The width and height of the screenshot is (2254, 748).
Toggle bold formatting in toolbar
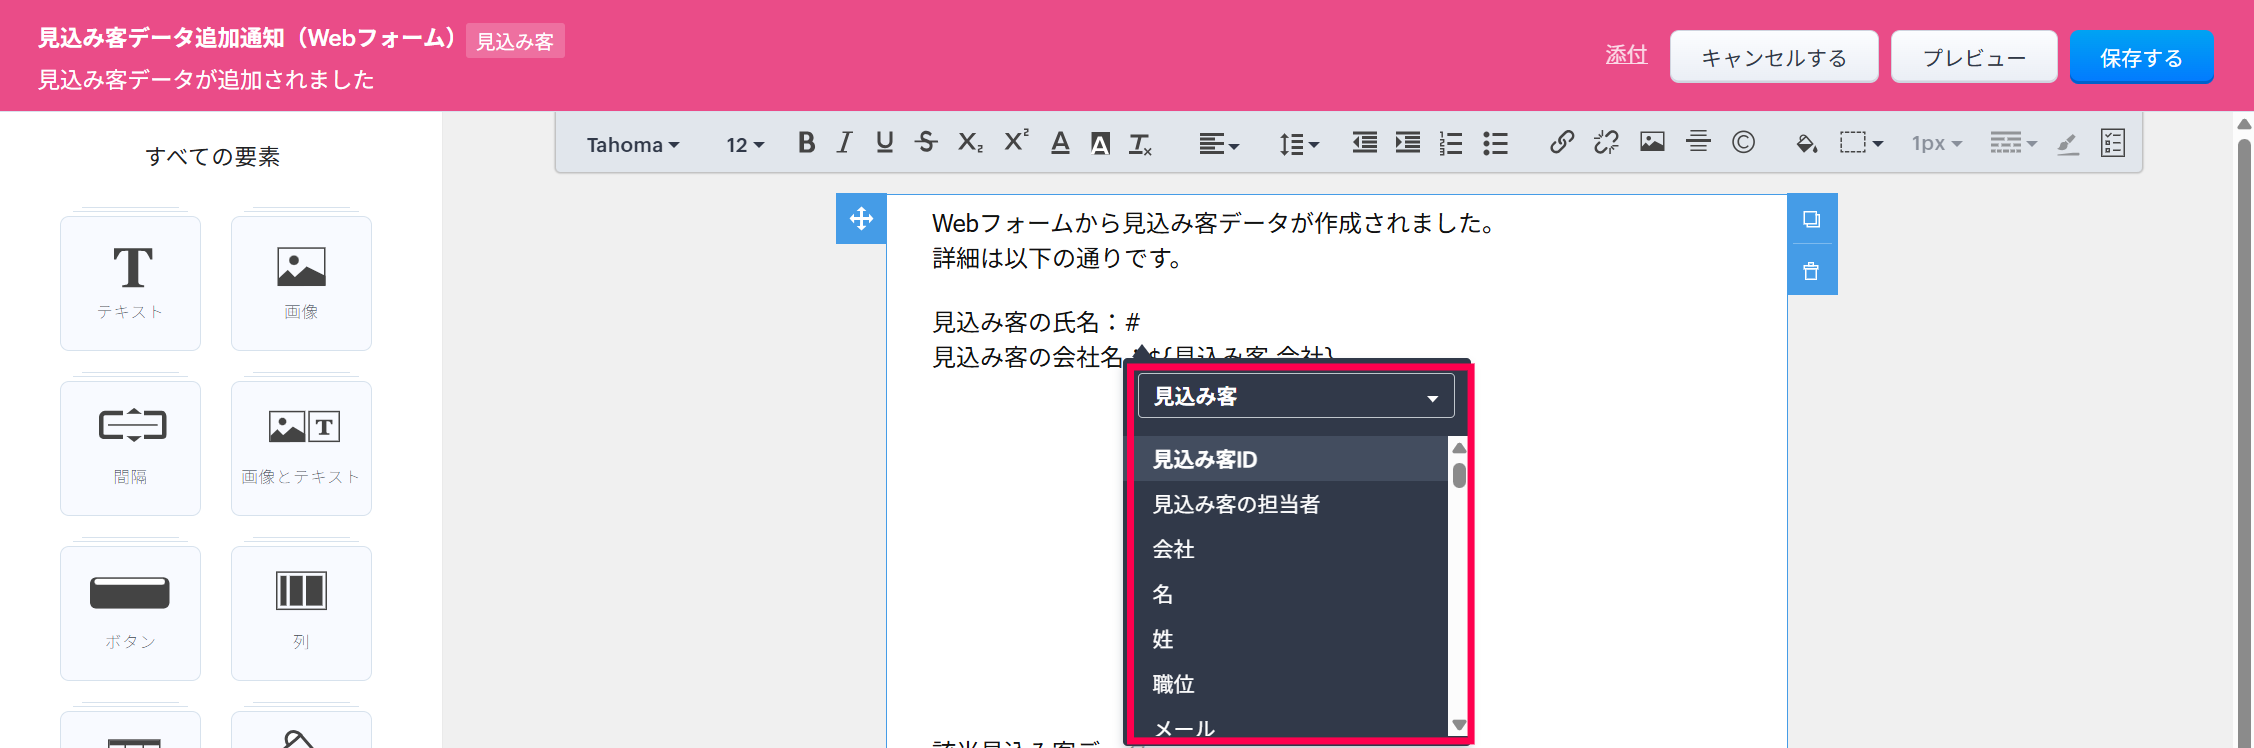coord(806,143)
